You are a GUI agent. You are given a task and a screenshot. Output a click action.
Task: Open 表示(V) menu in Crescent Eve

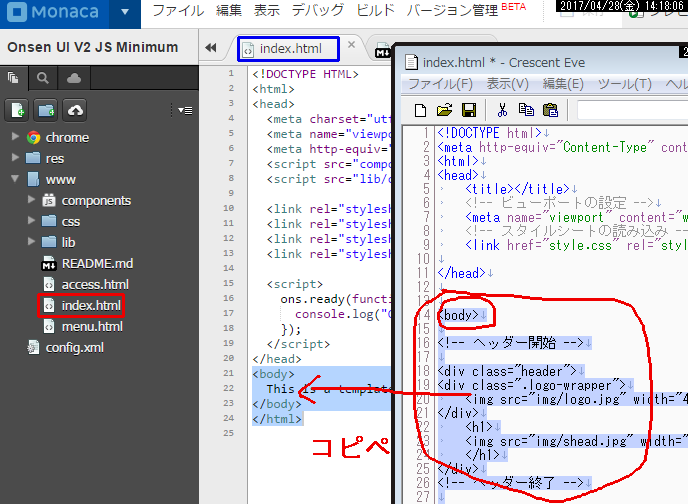[x=507, y=83]
